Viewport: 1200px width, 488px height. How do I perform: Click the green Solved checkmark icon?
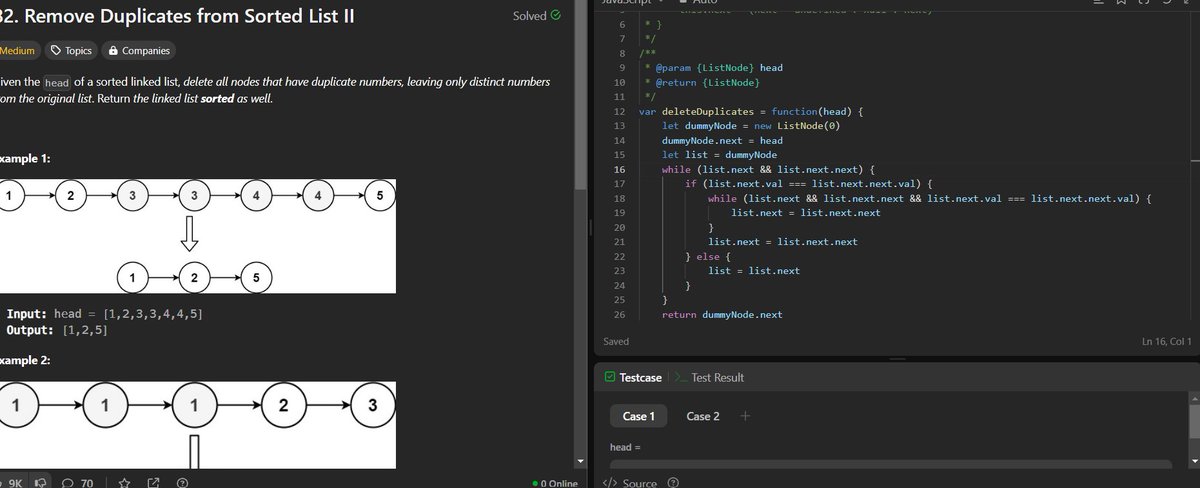point(556,16)
